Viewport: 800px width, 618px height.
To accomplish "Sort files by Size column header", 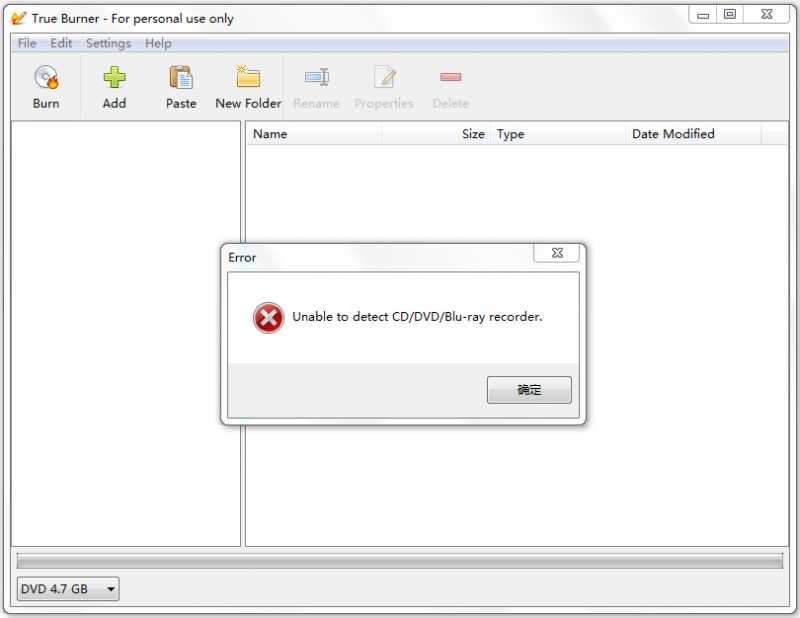I will (436, 134).
